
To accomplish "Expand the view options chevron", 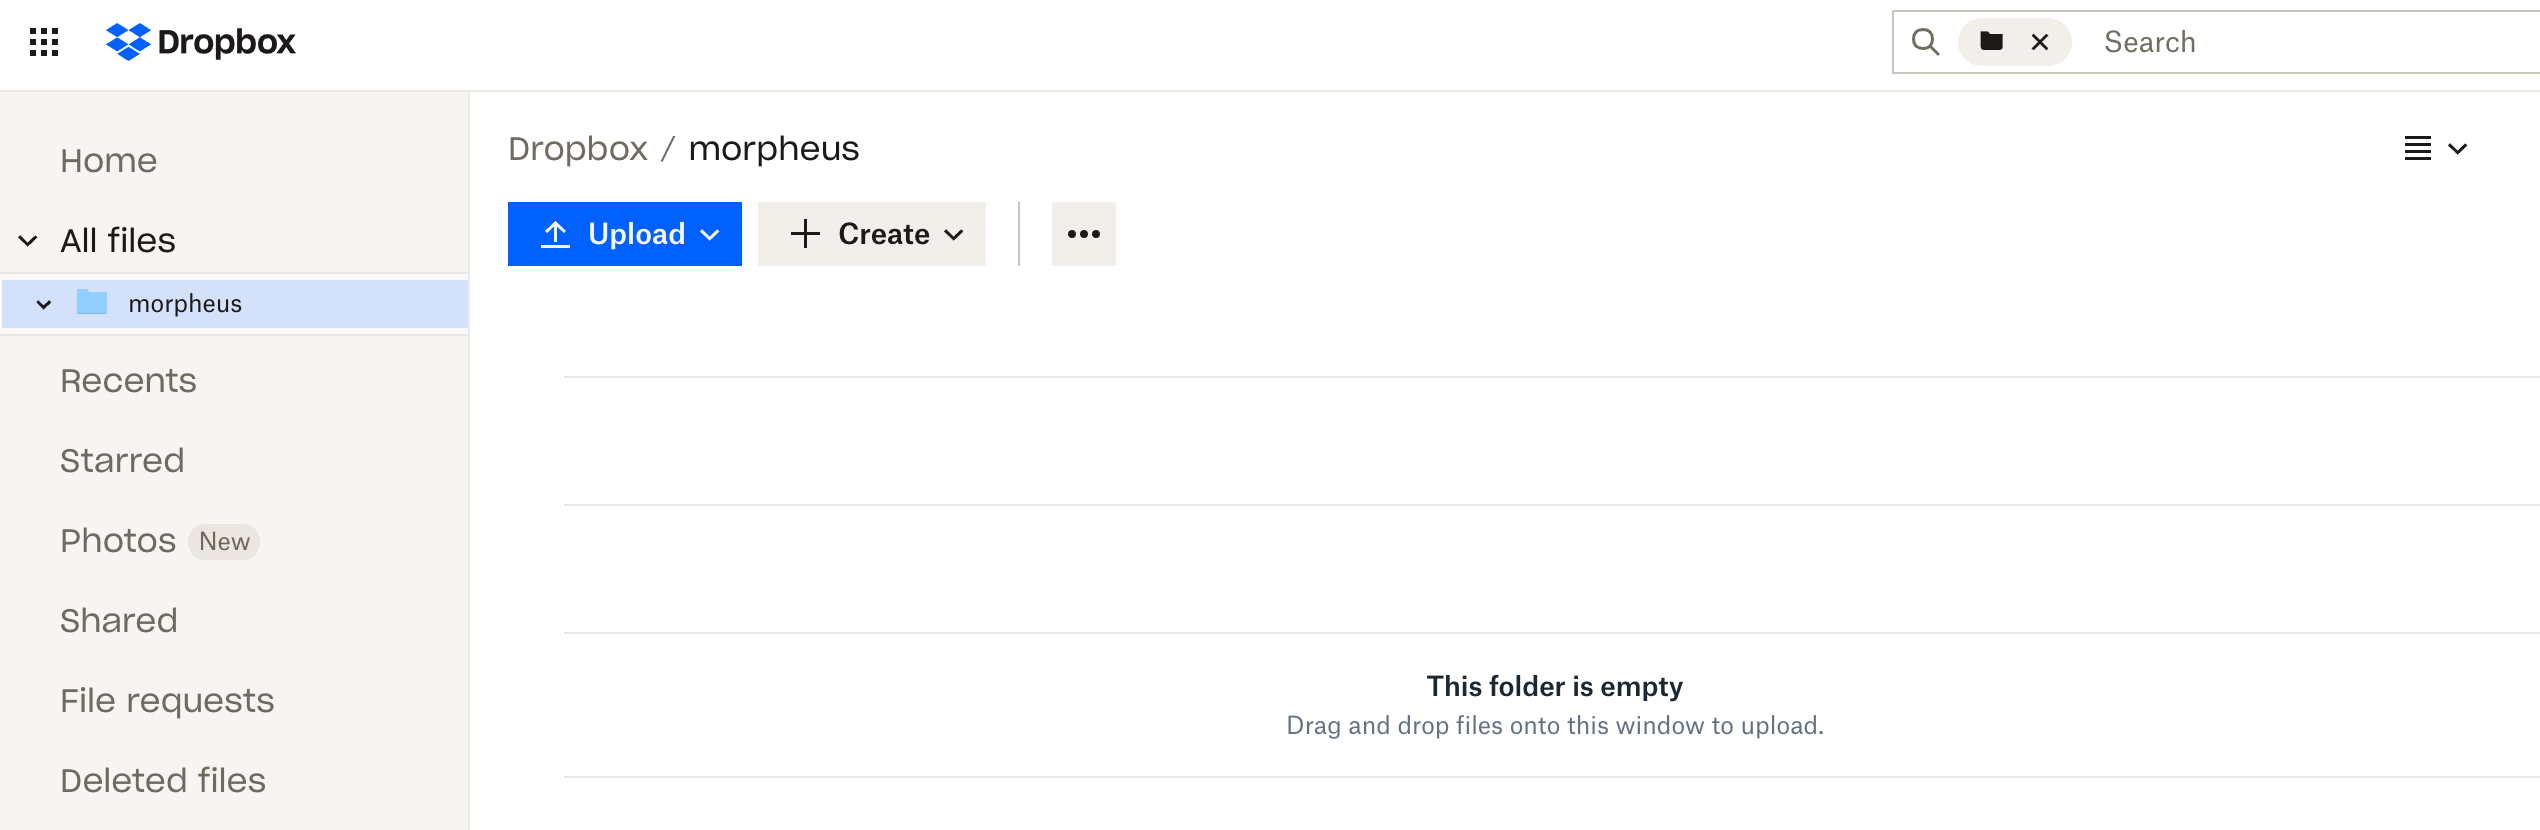I will (x=2458, y=149).
